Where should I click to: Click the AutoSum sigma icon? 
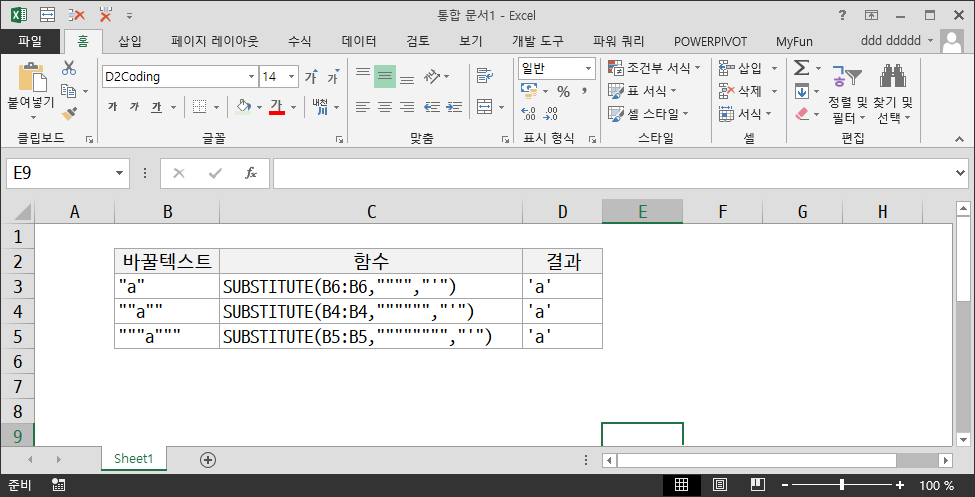coord(802,68)
